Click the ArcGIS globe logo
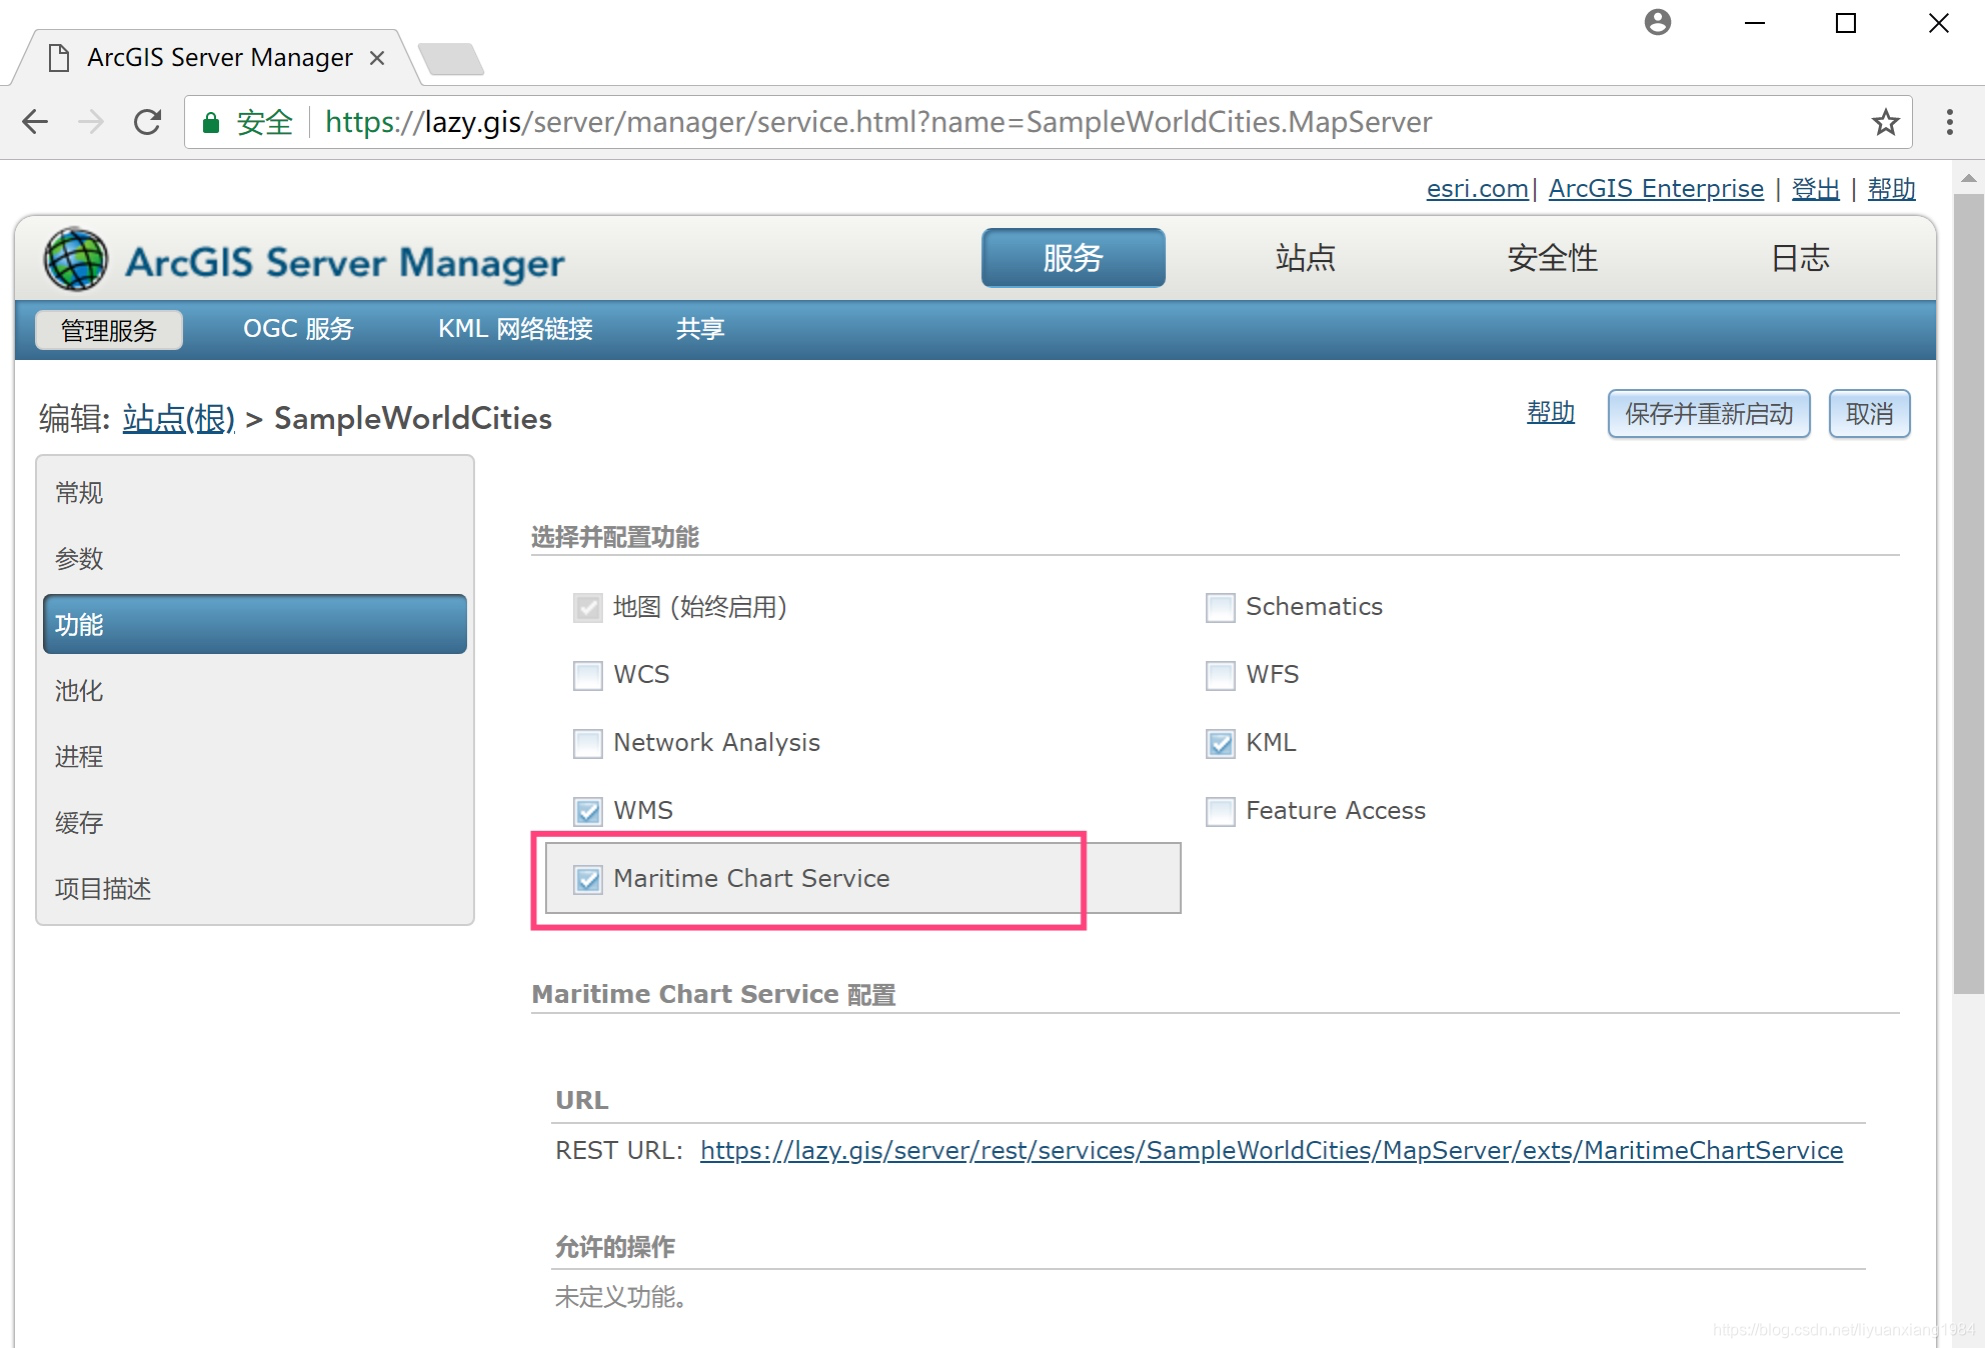This screenshot has width=1985, height=1348. [75, 259]
